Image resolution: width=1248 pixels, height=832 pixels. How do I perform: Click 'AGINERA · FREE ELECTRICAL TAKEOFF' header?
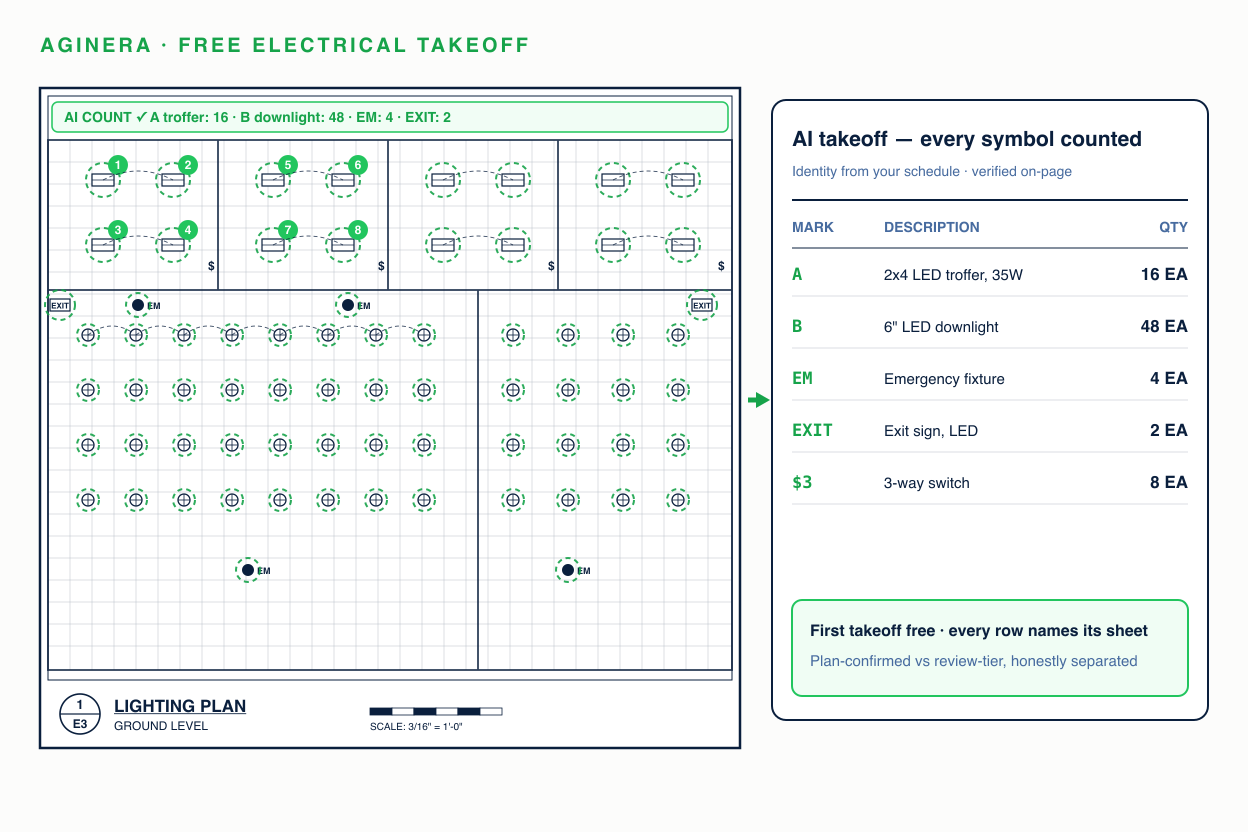click(285, 45)
